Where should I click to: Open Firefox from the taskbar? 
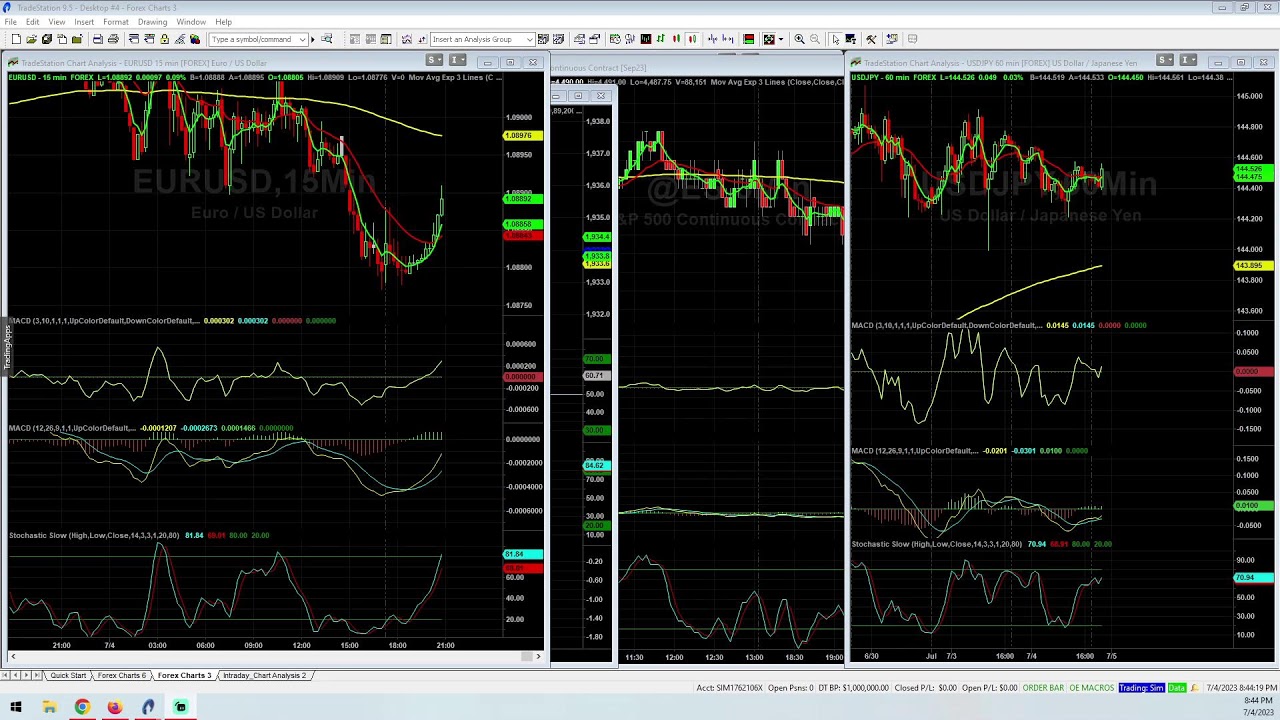(x=115, y=708)
